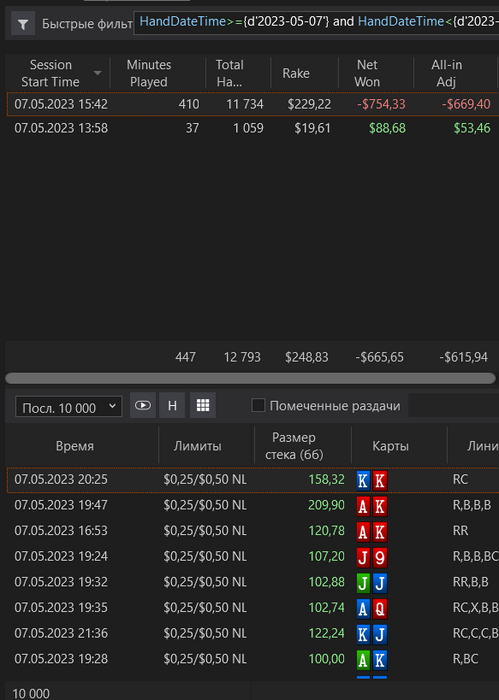Click the green-blue JJ cards hand

click(x=372, y=583)
